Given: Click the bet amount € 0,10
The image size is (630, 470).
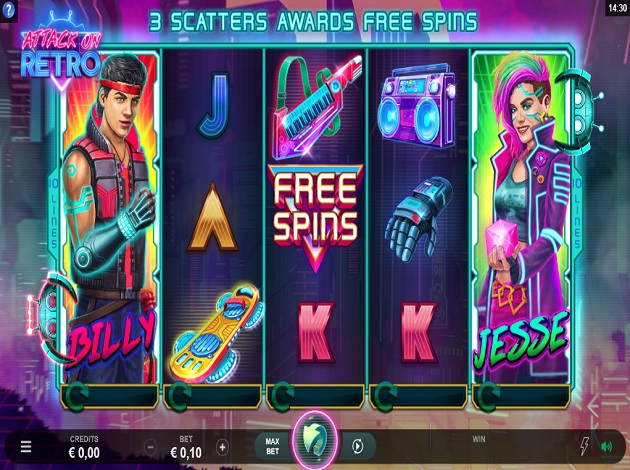Looking at the screenshot, I should (186, 453).
